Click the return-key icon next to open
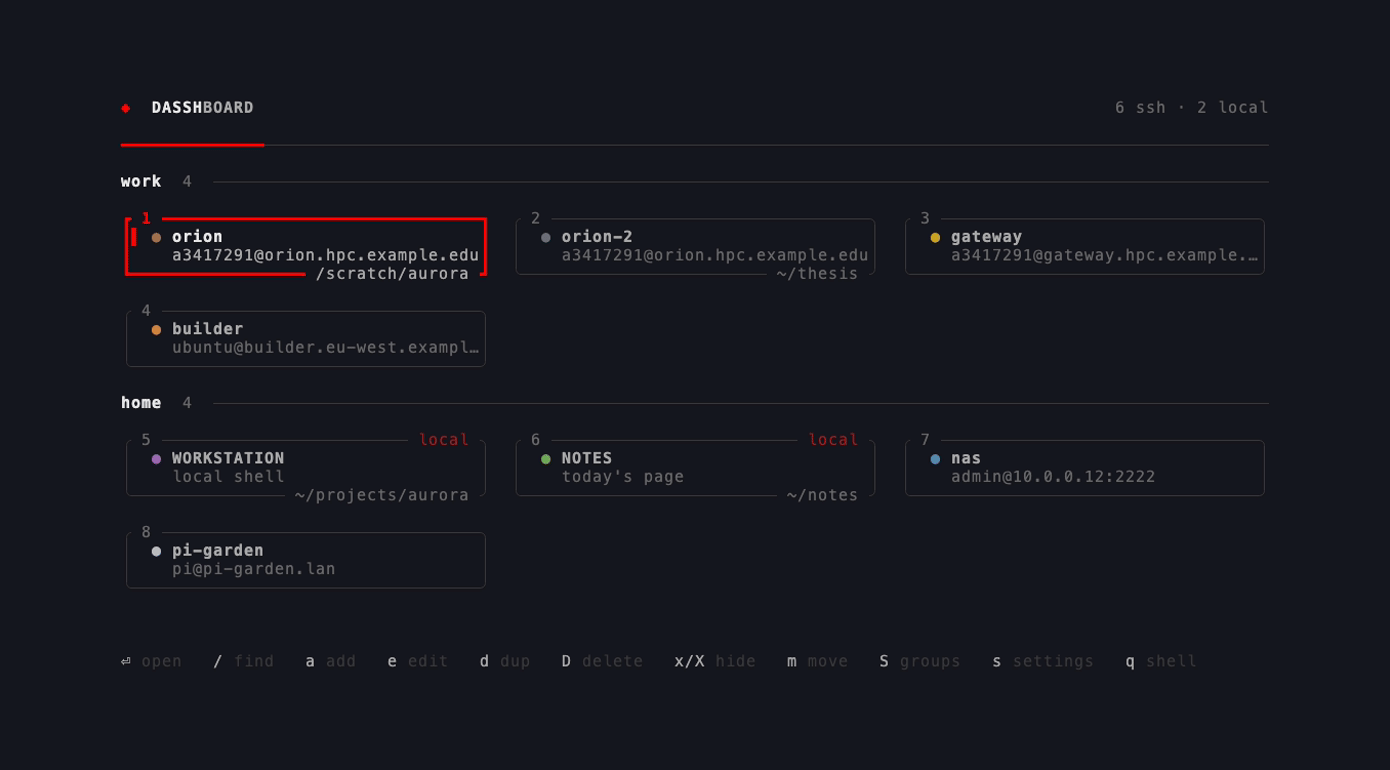The width and height of the screenshot is (1390, 770). (x=126, y=661)
